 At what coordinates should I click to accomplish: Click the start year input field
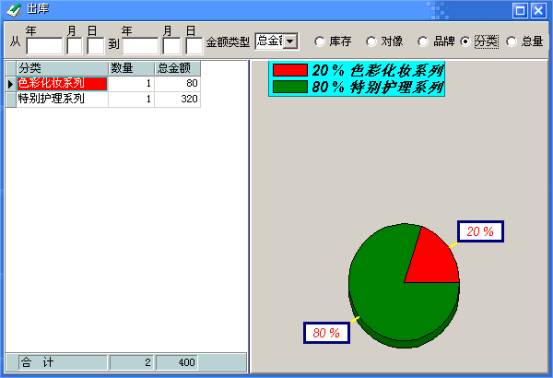point(44,46)
